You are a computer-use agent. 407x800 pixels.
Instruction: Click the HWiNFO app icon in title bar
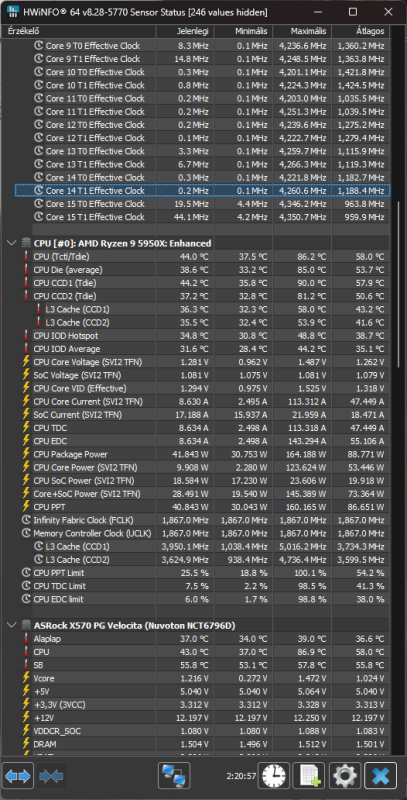click(12, 11)
